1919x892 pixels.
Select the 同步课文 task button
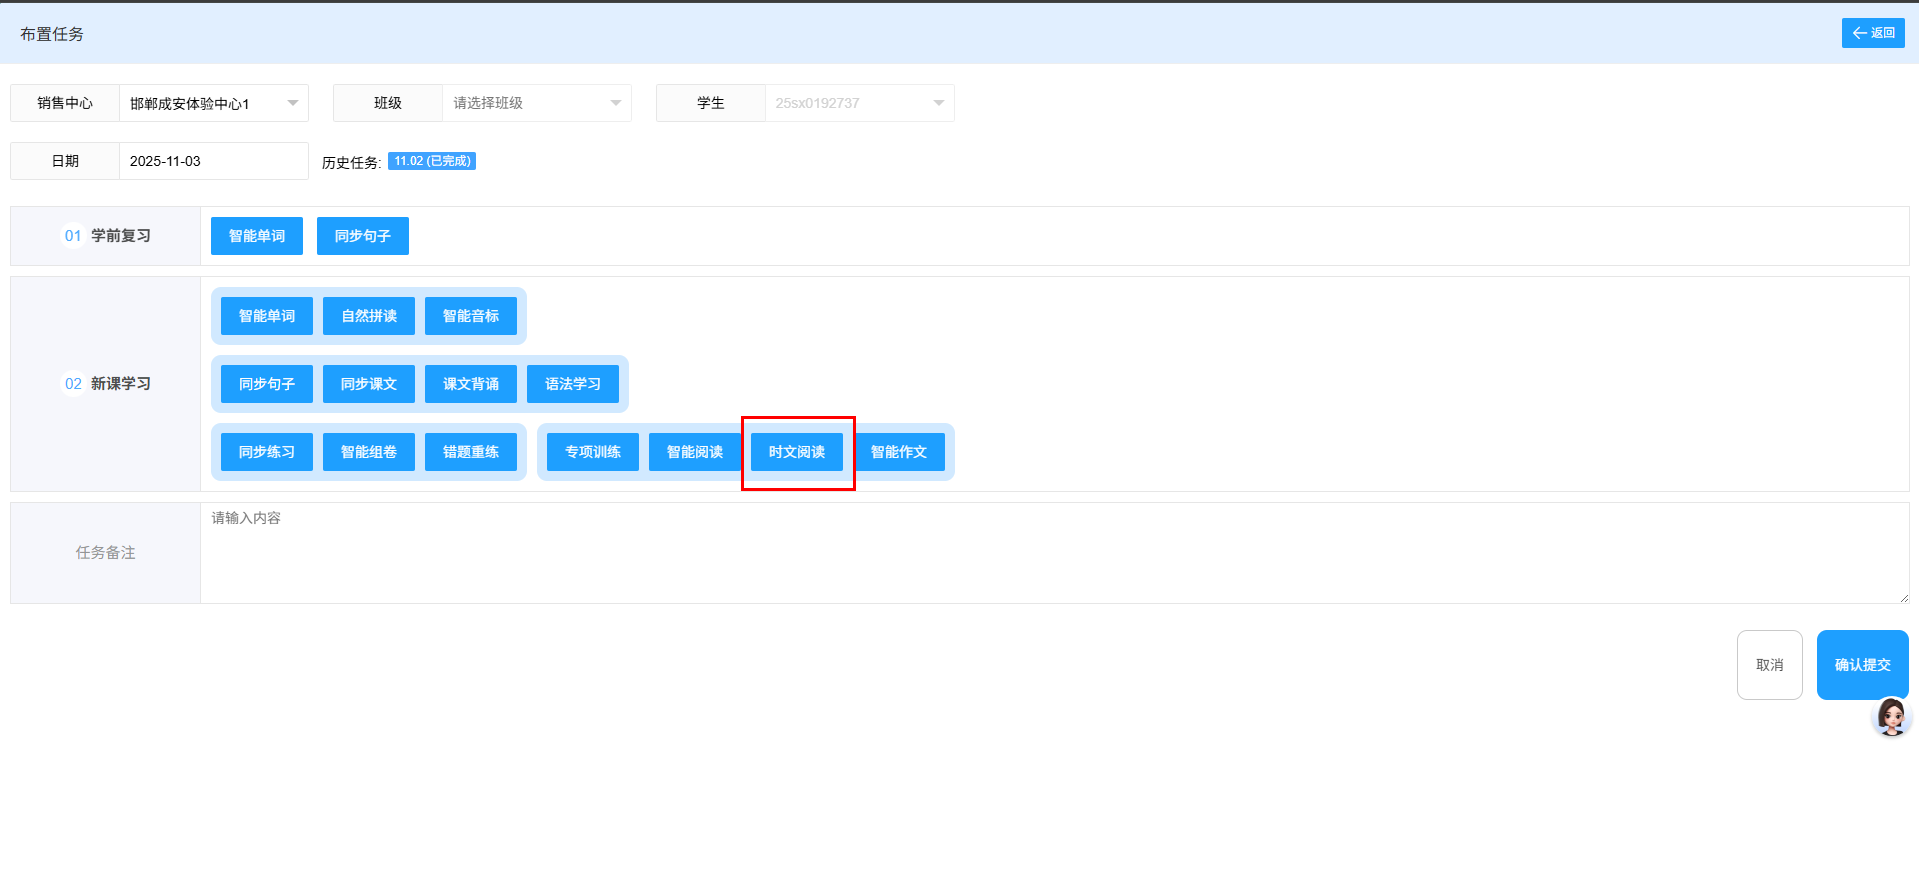[369, 384]
